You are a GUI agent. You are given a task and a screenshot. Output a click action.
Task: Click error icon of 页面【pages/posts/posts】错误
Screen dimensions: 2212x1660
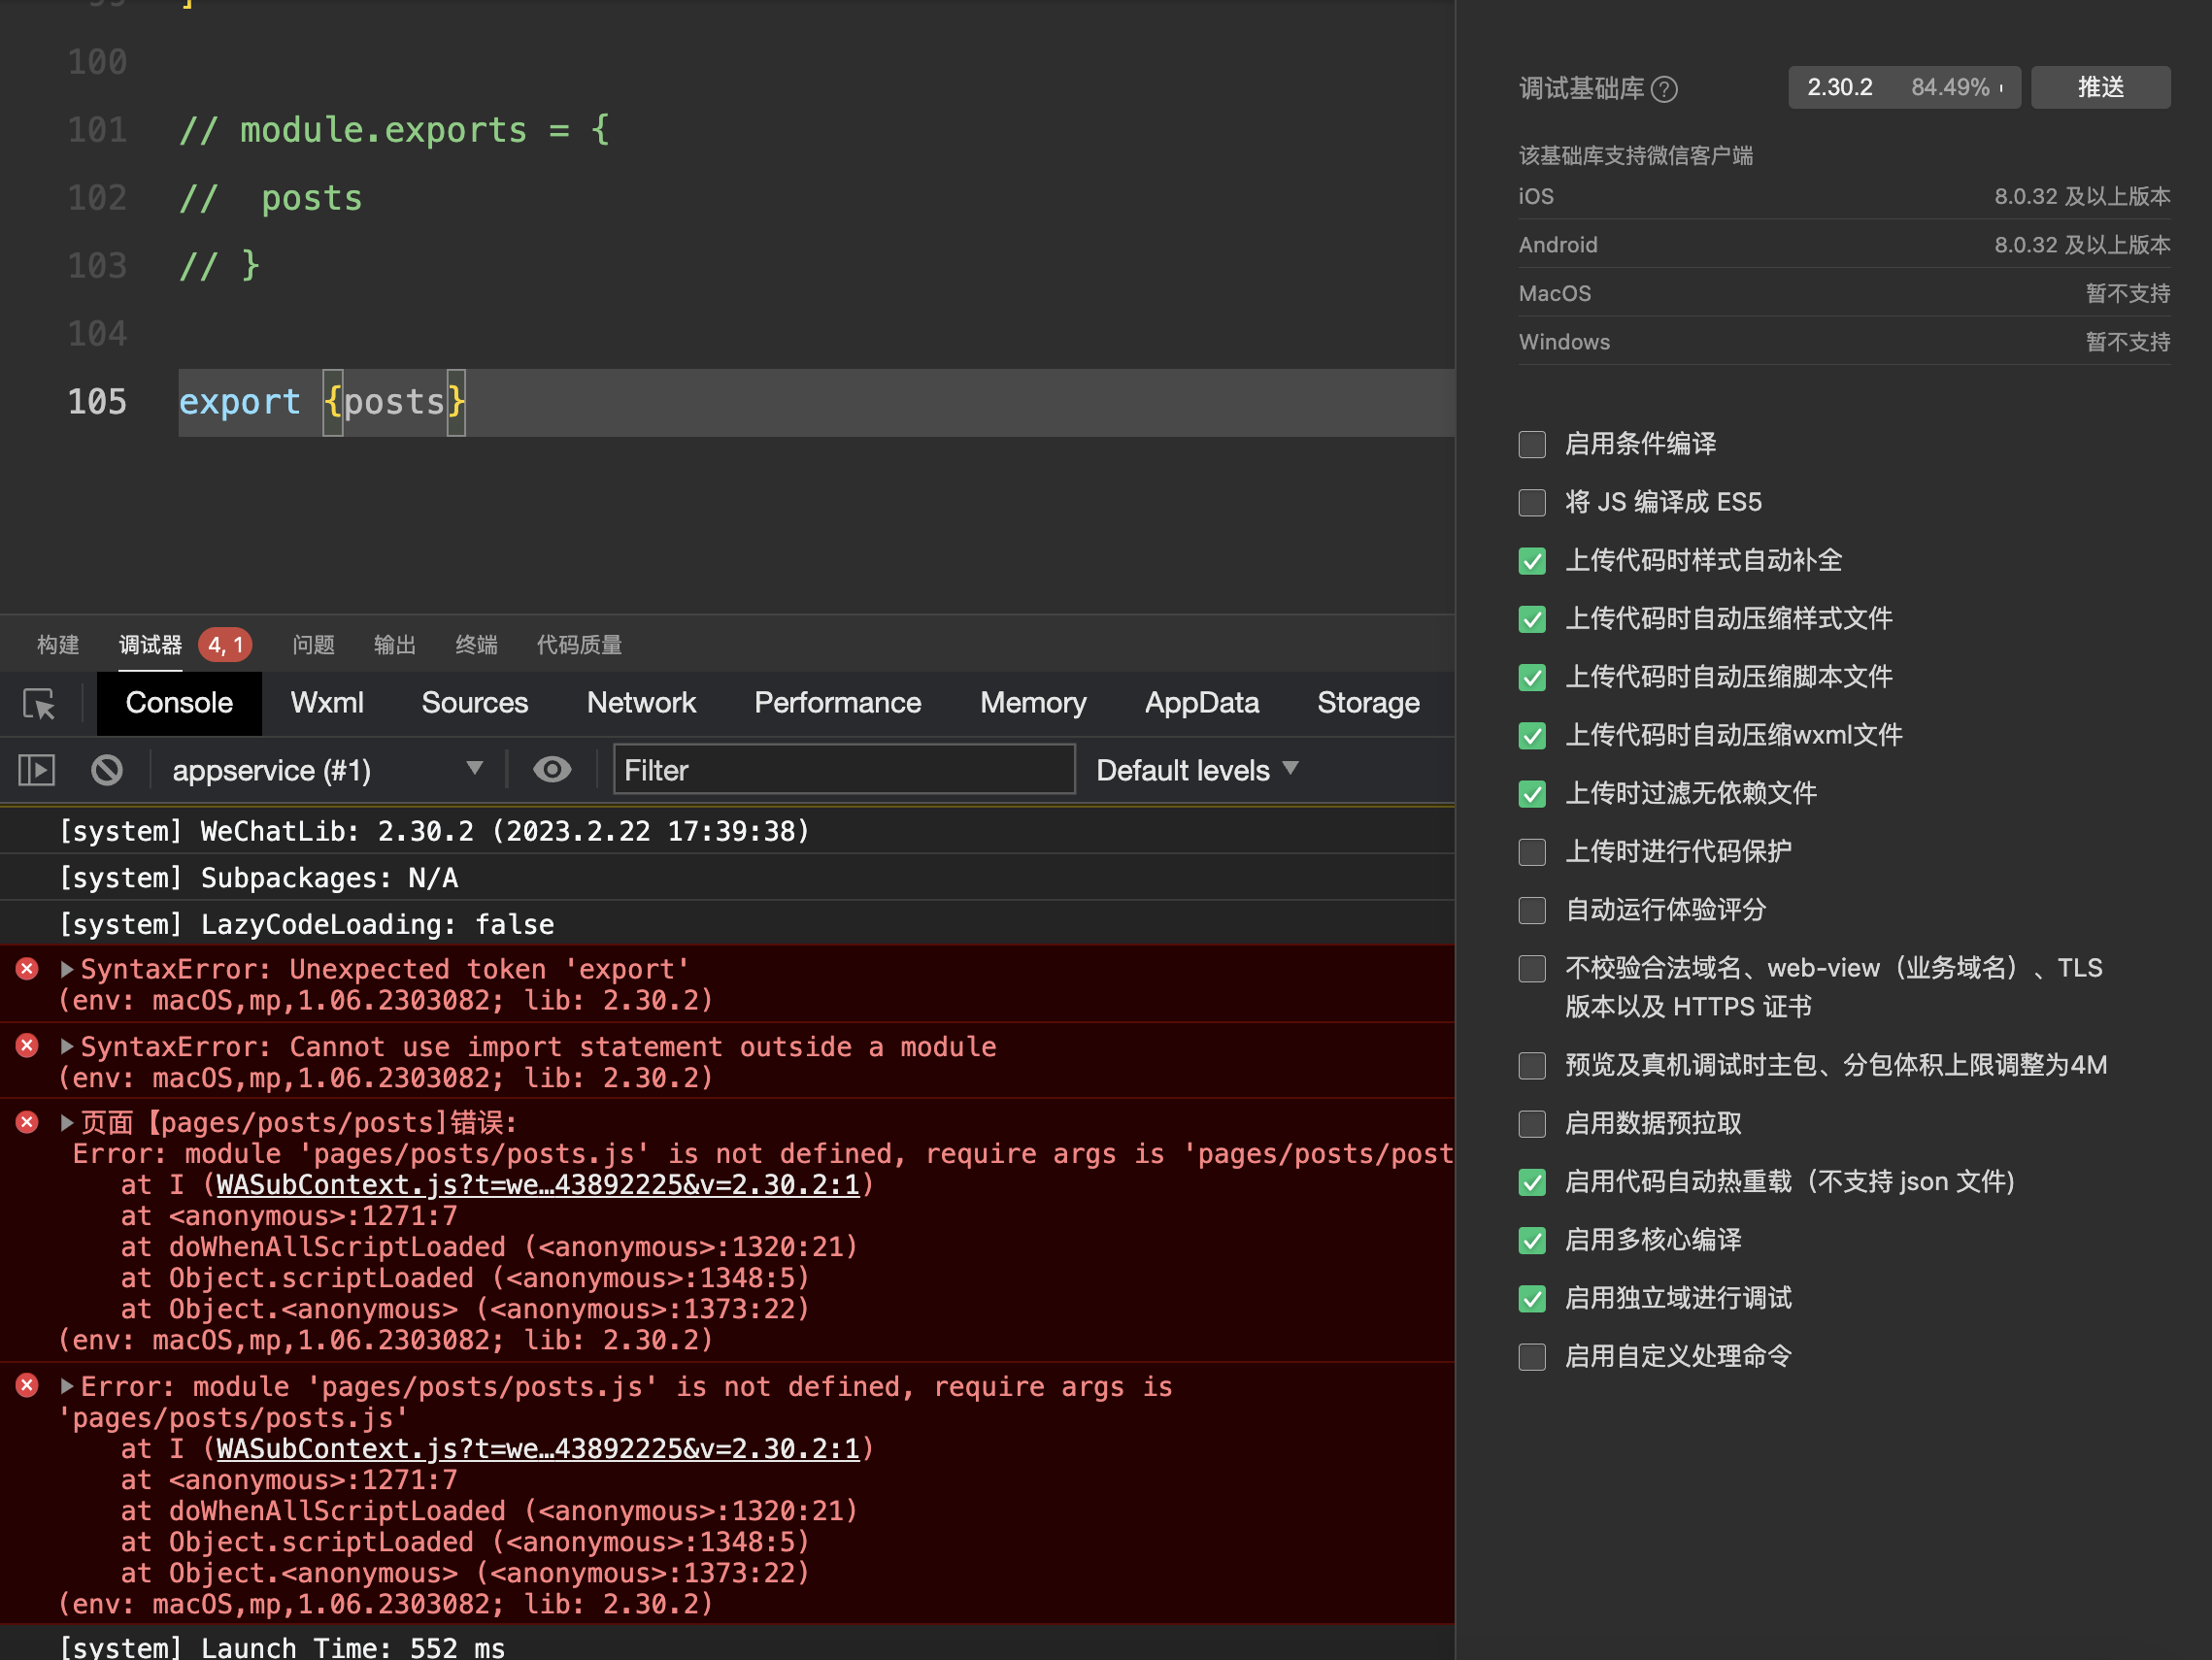(x=27, y=1122)
